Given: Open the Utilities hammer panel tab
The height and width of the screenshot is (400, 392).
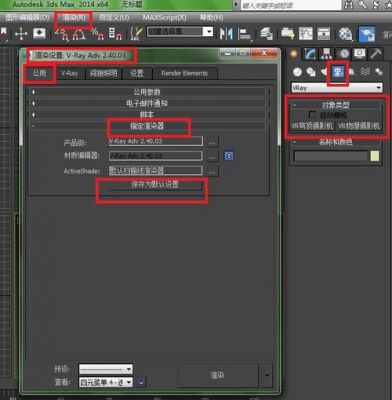Looking at the screenshot, I should [376, 54].
